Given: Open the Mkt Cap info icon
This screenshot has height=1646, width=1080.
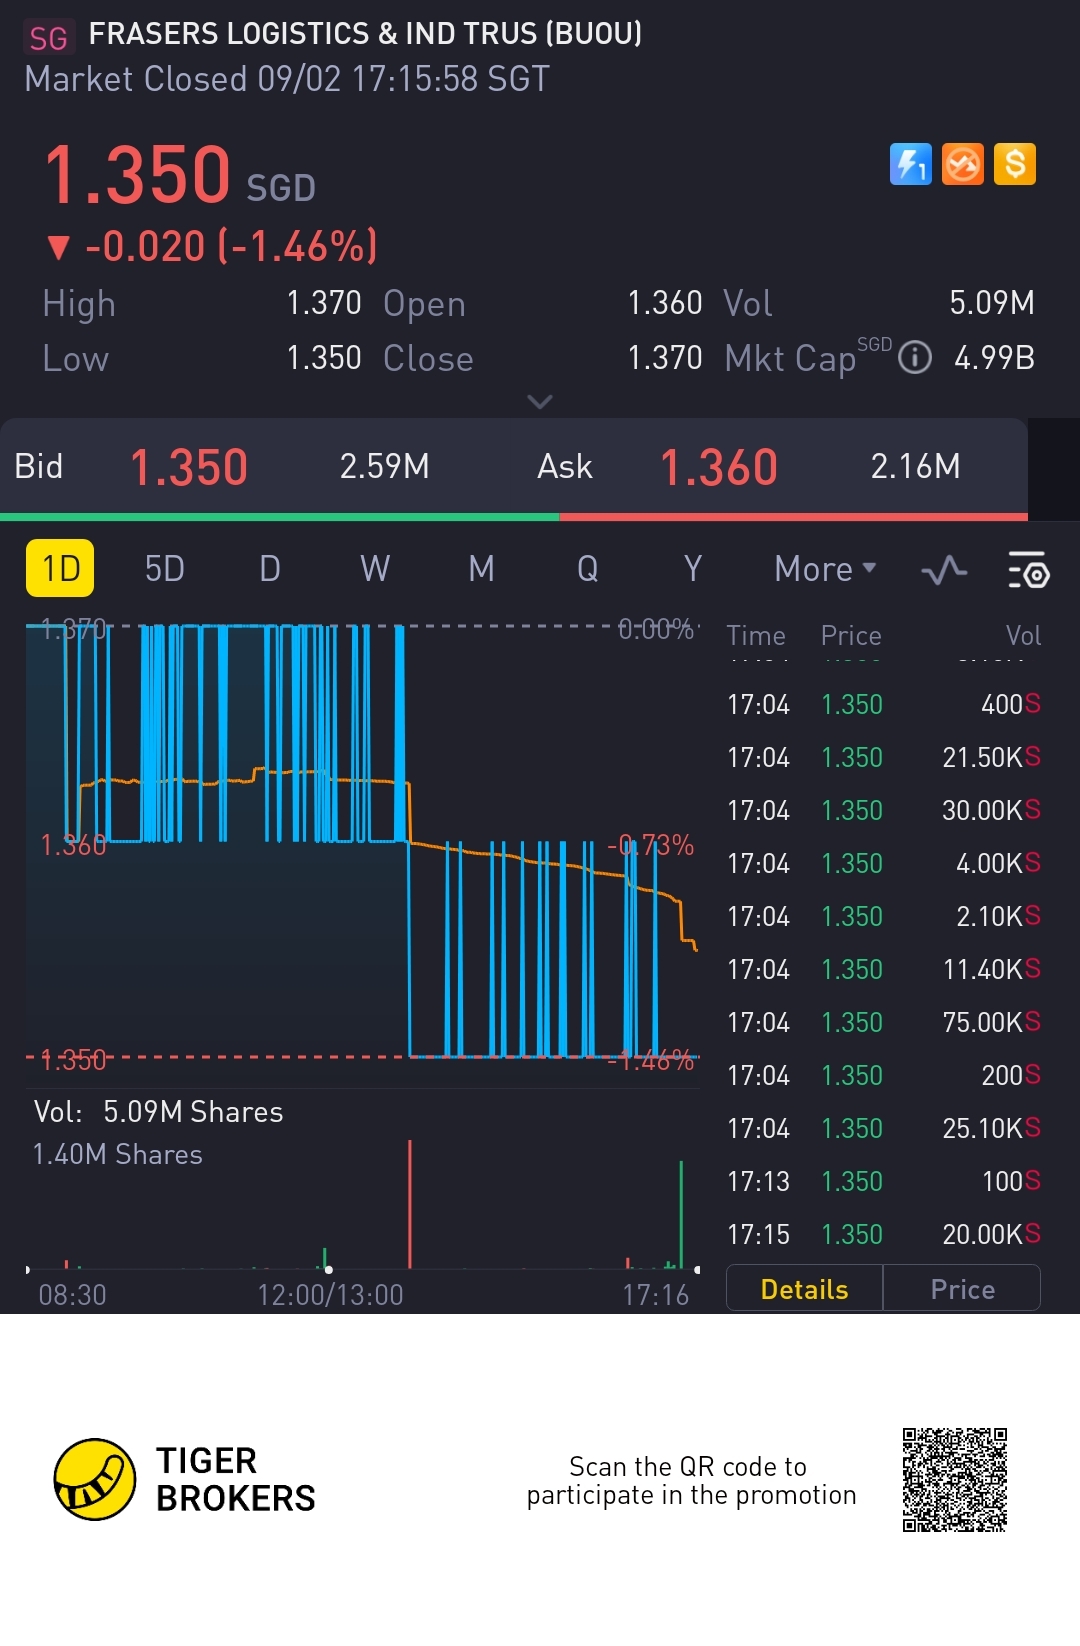Looking at the screenshot, I should 915,358.
